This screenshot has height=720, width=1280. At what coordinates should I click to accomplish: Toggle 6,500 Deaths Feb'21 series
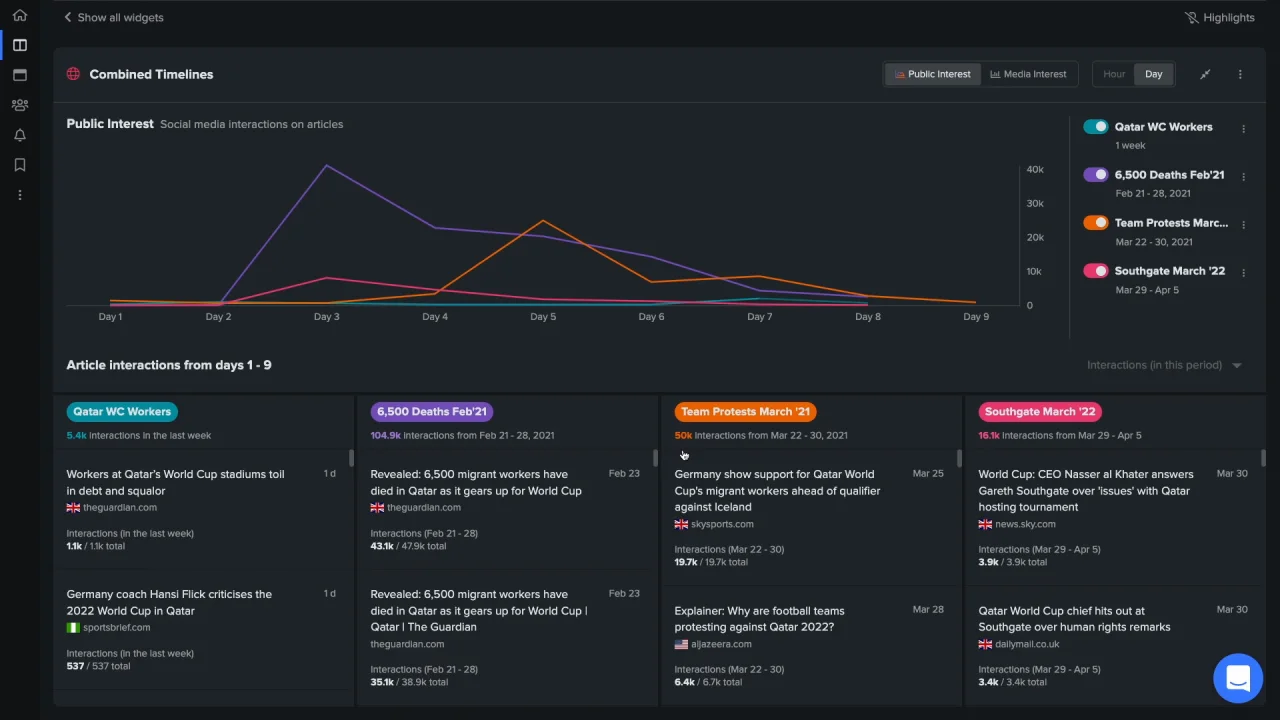coord(1096,175)
